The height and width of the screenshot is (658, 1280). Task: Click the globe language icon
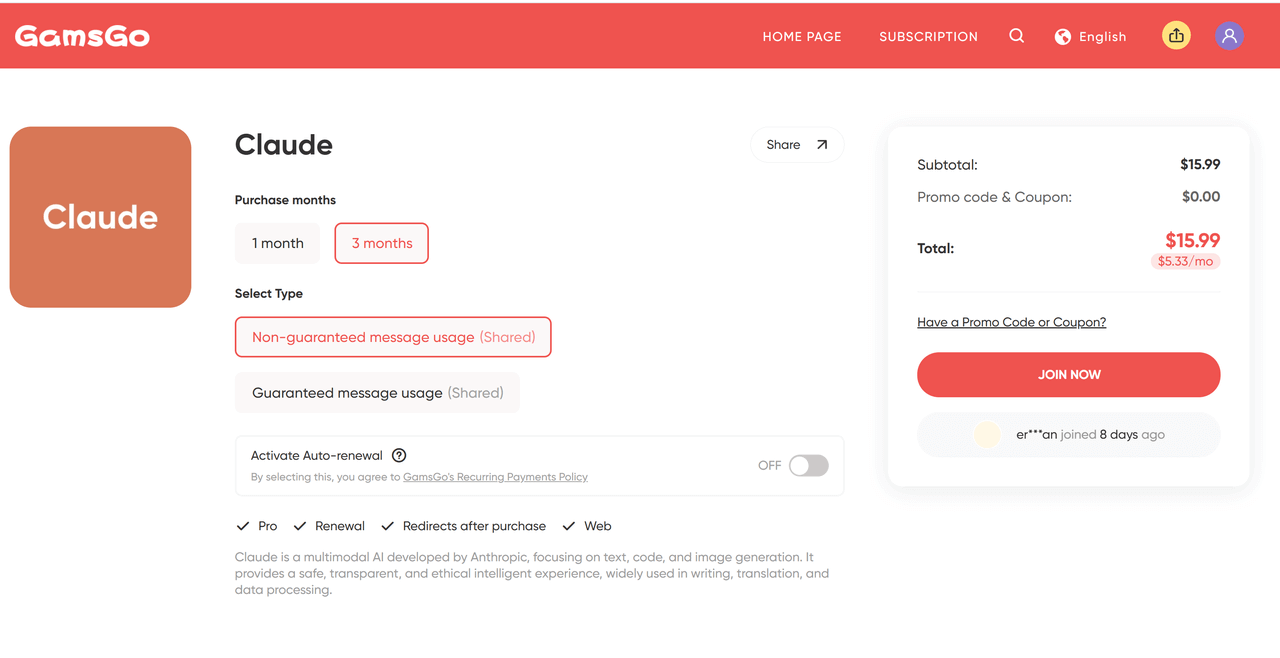point(1063,37)
